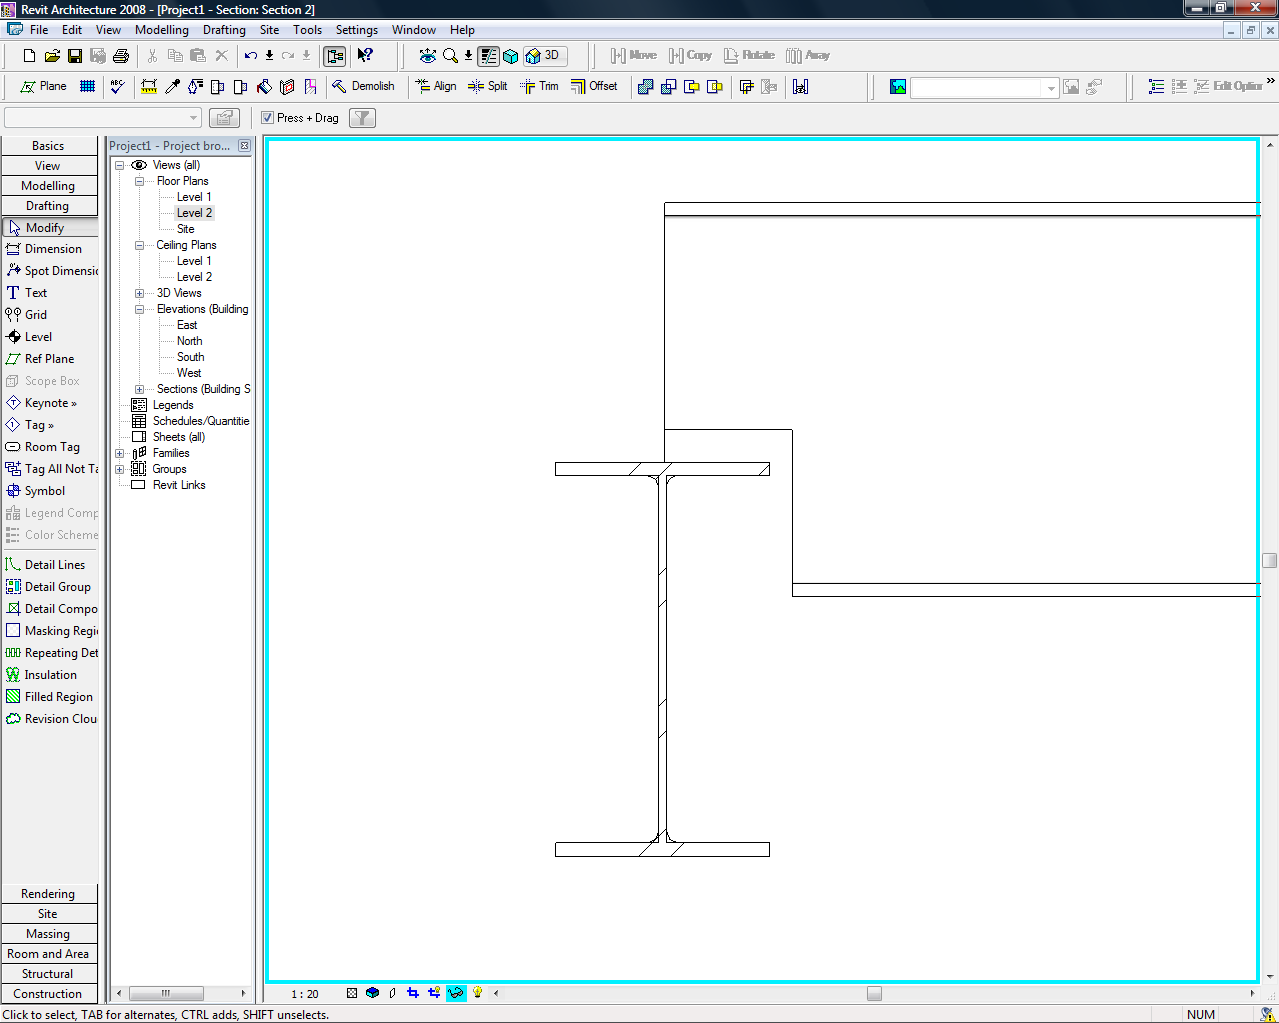This screenshot has width=1279, height=1023.
Task: Open the Rendering design bar tab
Action: point(48,894)
